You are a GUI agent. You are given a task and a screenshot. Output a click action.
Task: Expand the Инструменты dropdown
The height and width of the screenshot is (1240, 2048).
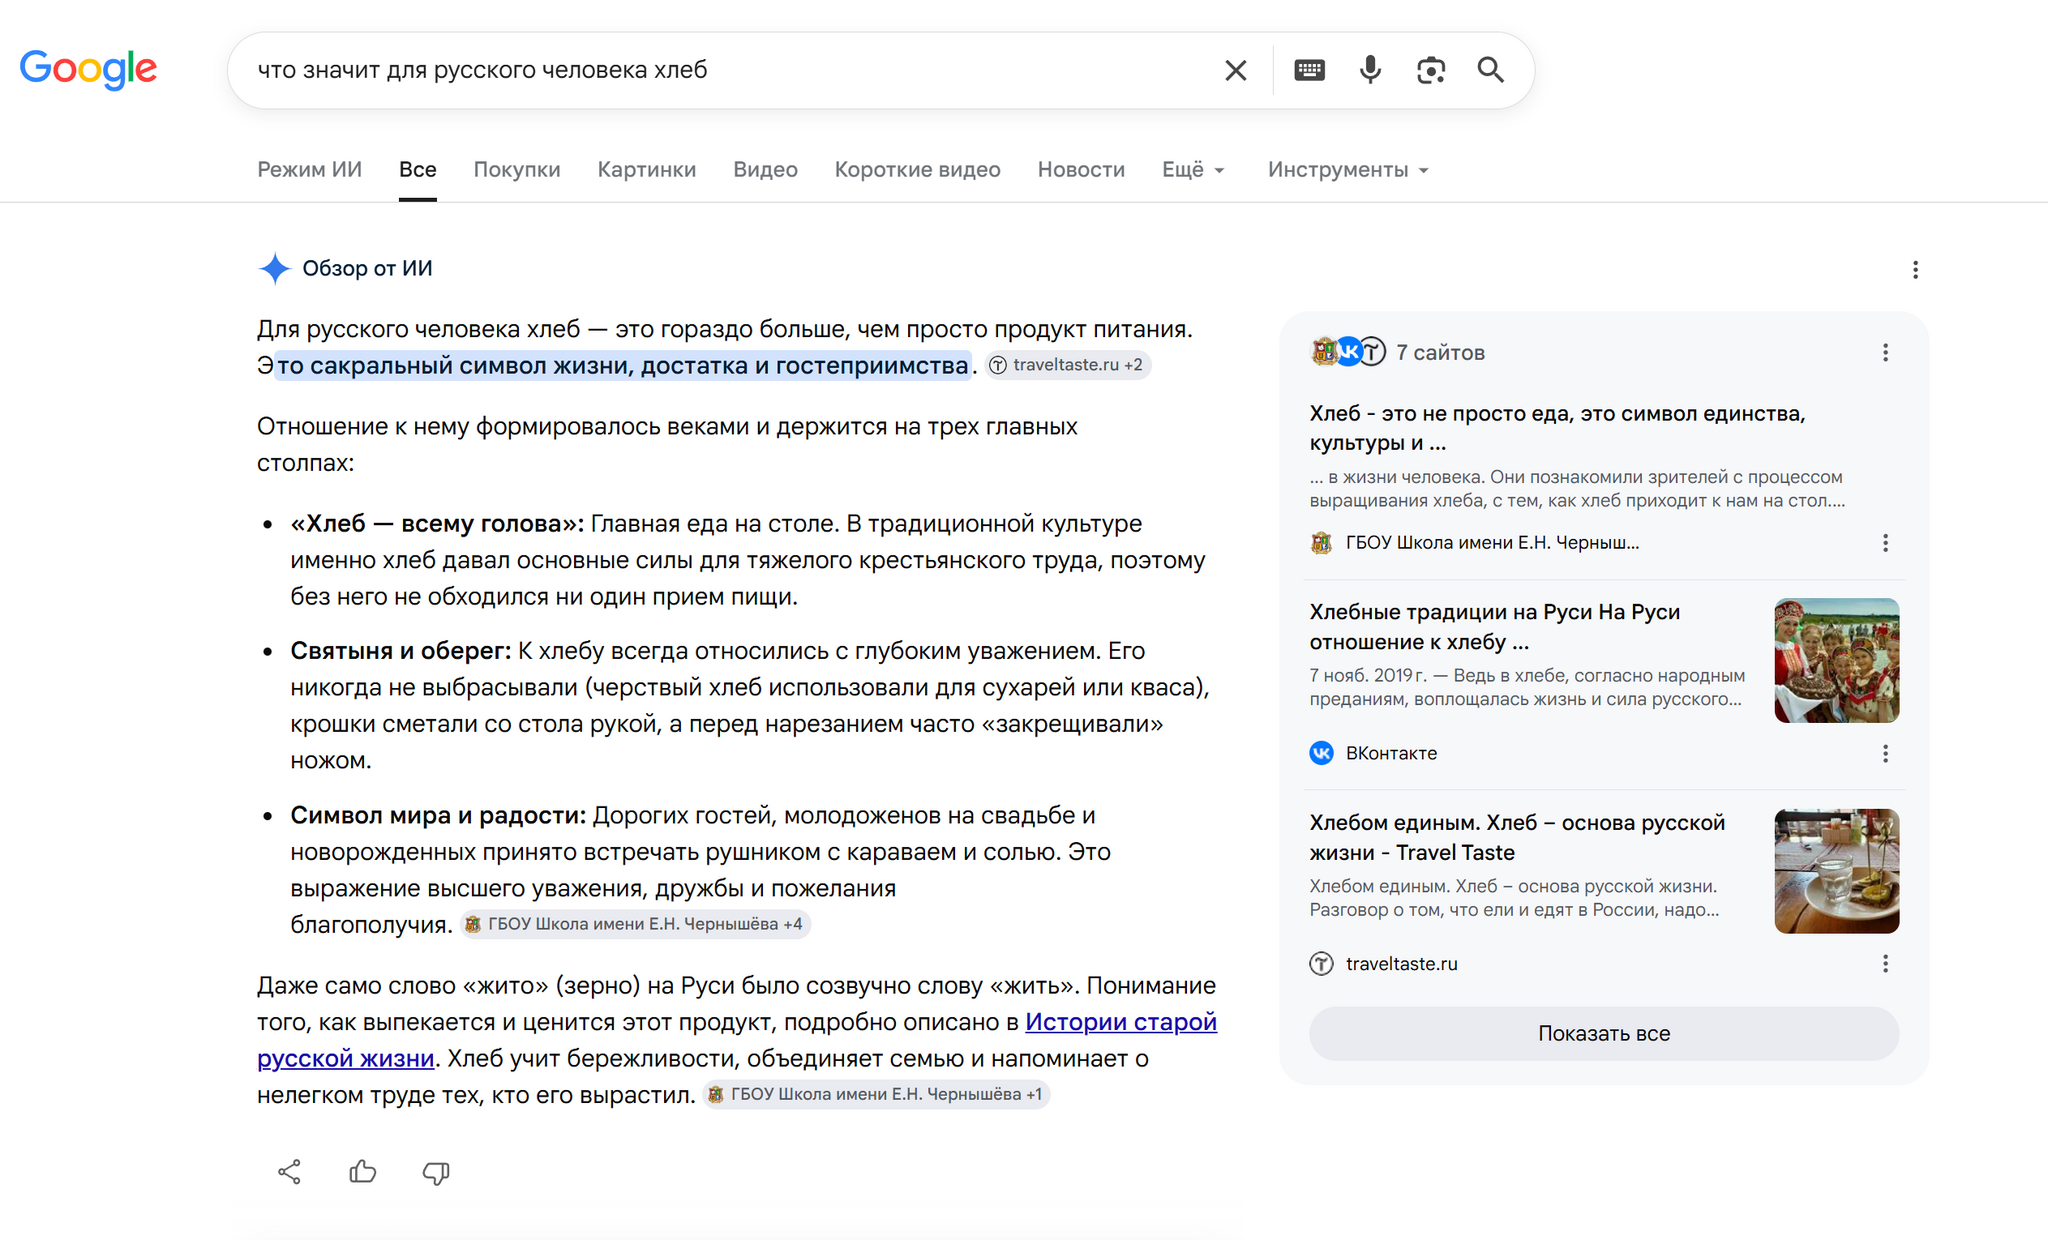[1348, 169]
